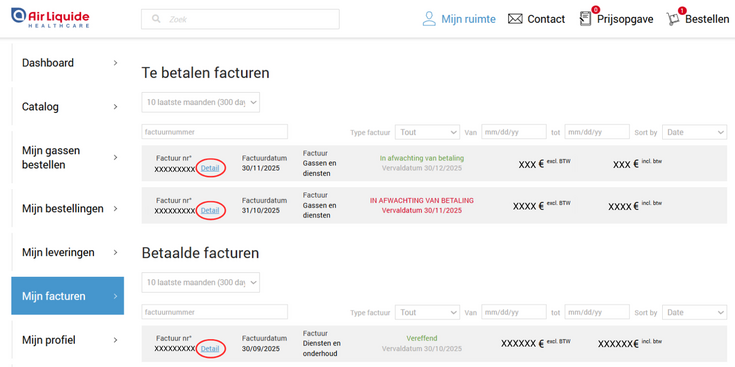Open Detail of invoice dated 30/09/2025
Screen dimensions: 735x367
210,349
